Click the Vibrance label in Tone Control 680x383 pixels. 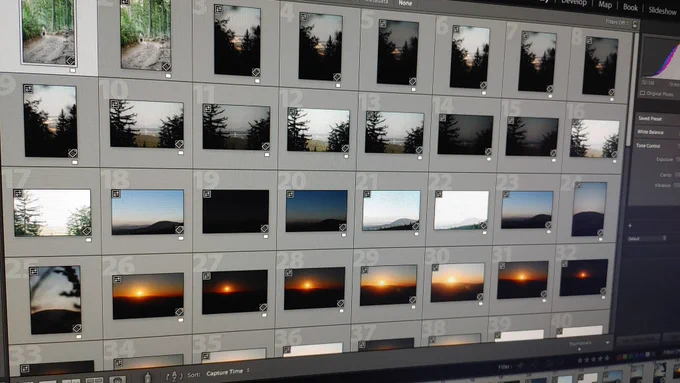pyautogui.click(x=663, y=185)
